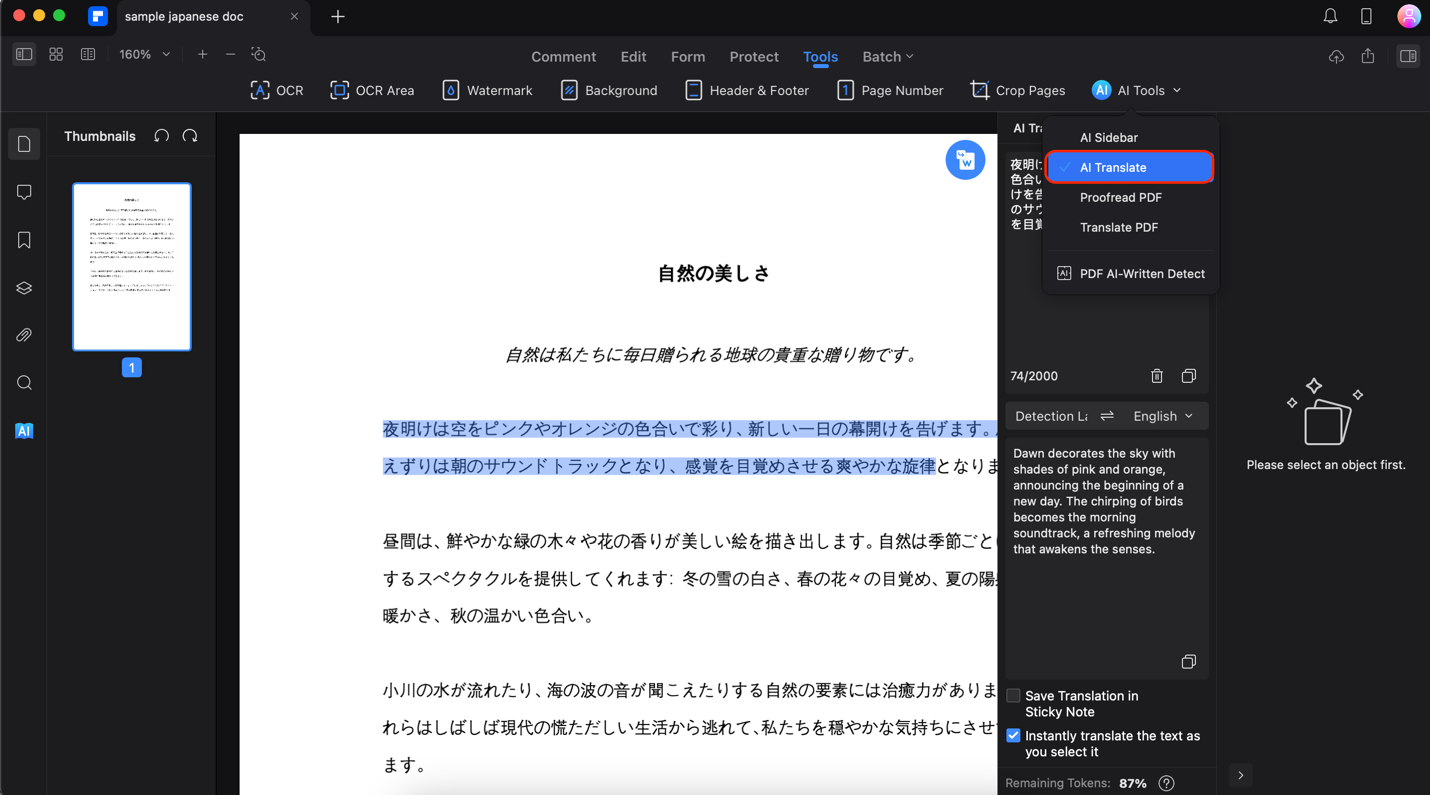
Task: Switch to the Protect tab
Action: click(754, 57)
